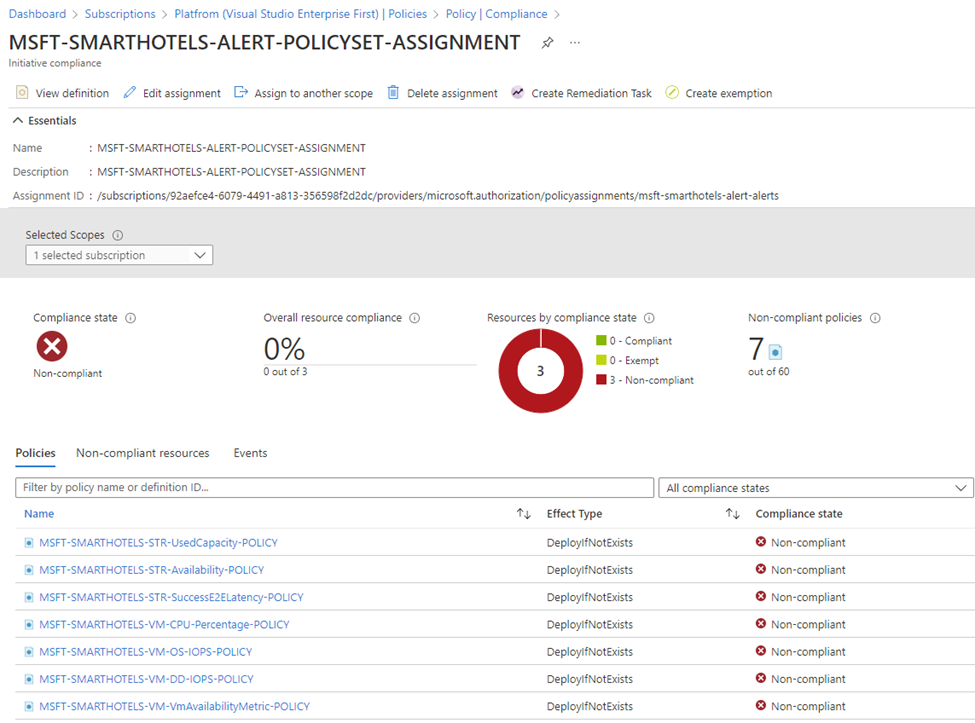Viewport: 975px width, 723px height.
Task: Click policy icon for VM-VmAvailabilityMetric-POLICY row
Action: pyautogui.click(x=29, y=707)
